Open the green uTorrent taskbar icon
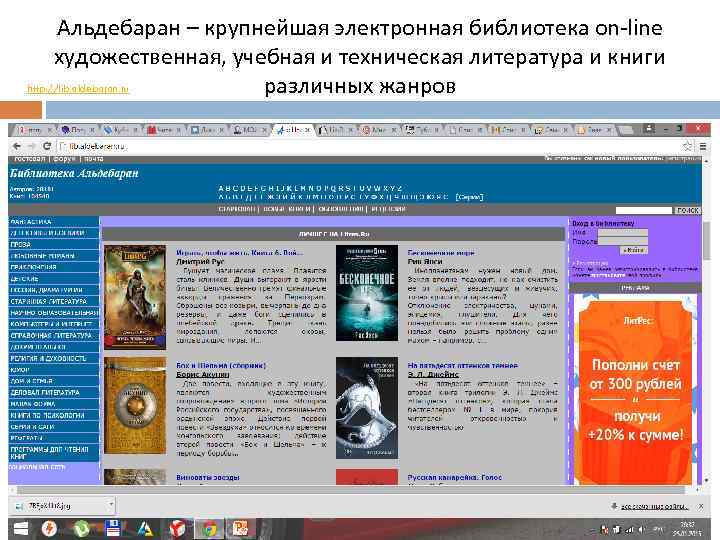This screenshot has height=540, width=720. (81, 529)
